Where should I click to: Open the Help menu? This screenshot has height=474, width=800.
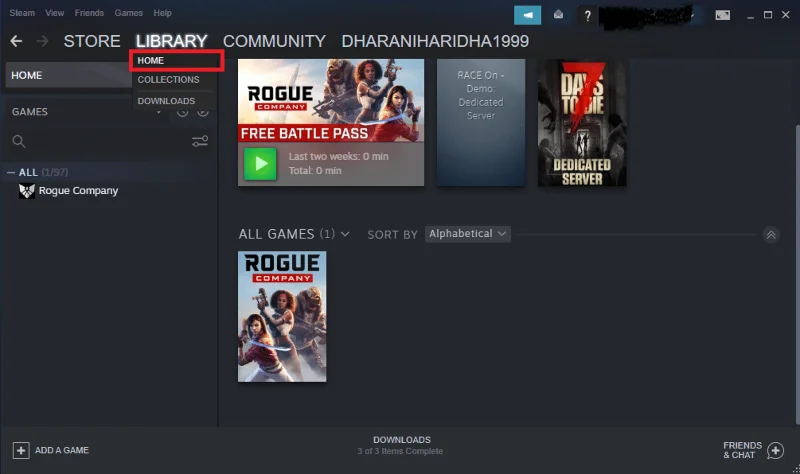coord(162,13)
